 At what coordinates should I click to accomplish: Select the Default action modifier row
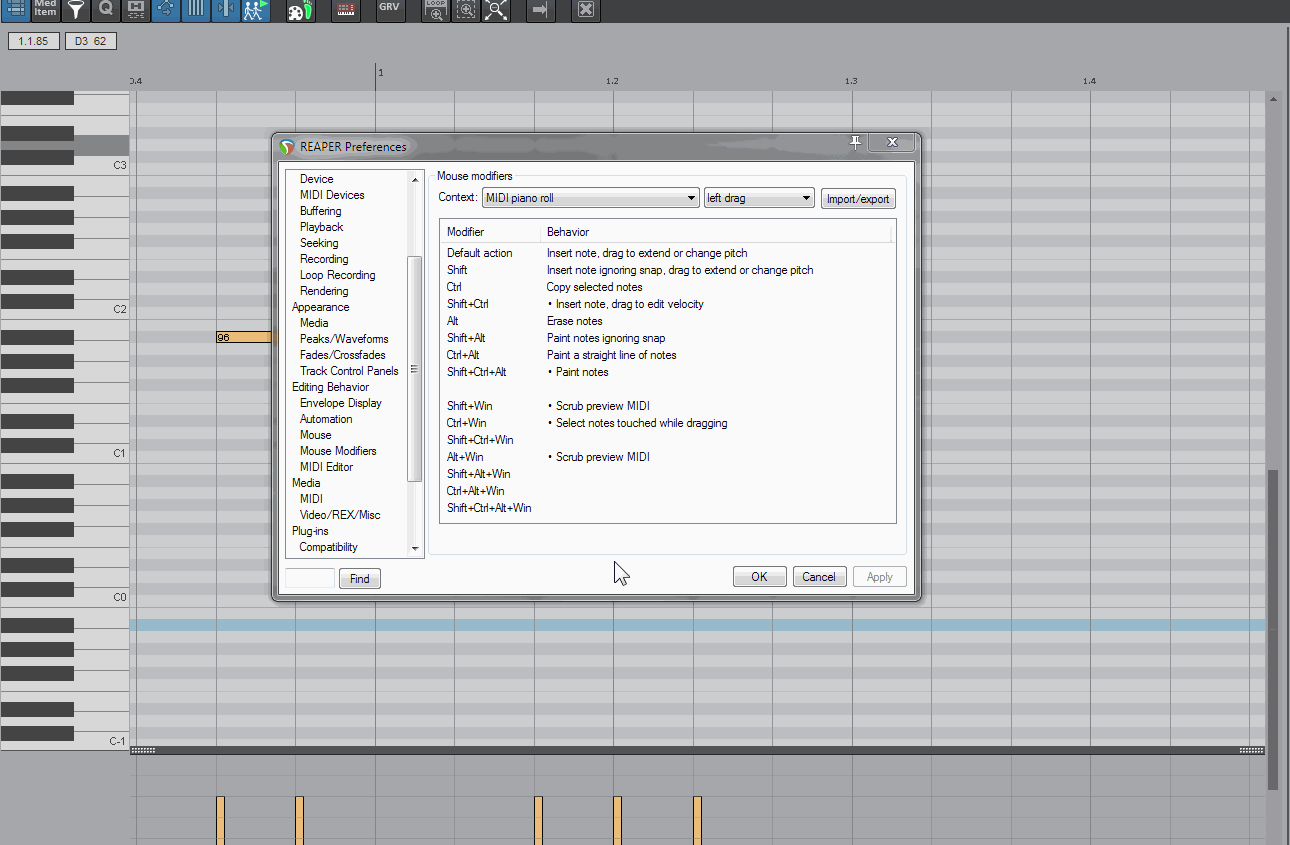coord(667,253)
